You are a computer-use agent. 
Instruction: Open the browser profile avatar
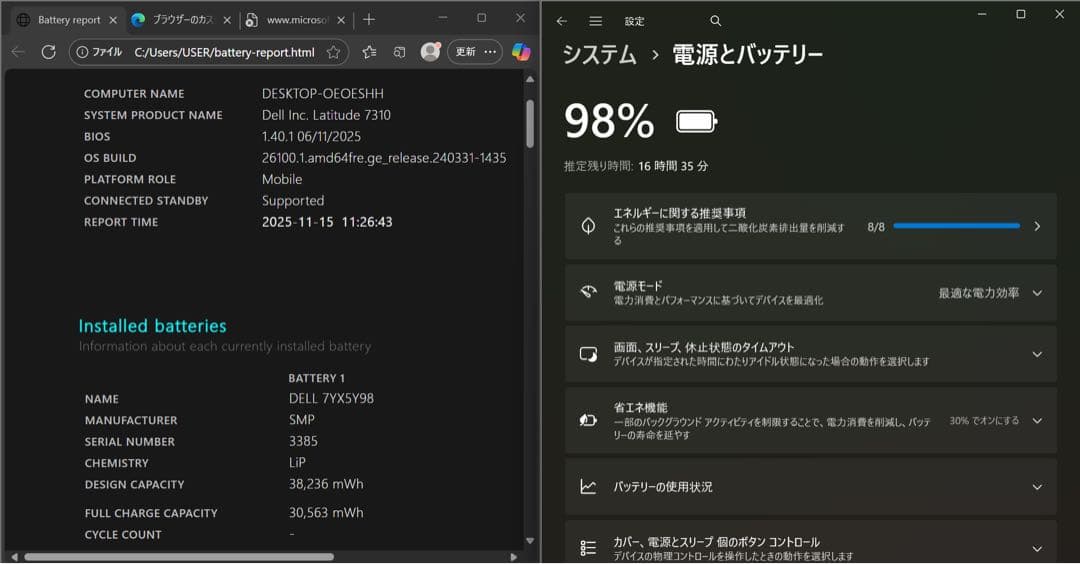coord(430,52)
